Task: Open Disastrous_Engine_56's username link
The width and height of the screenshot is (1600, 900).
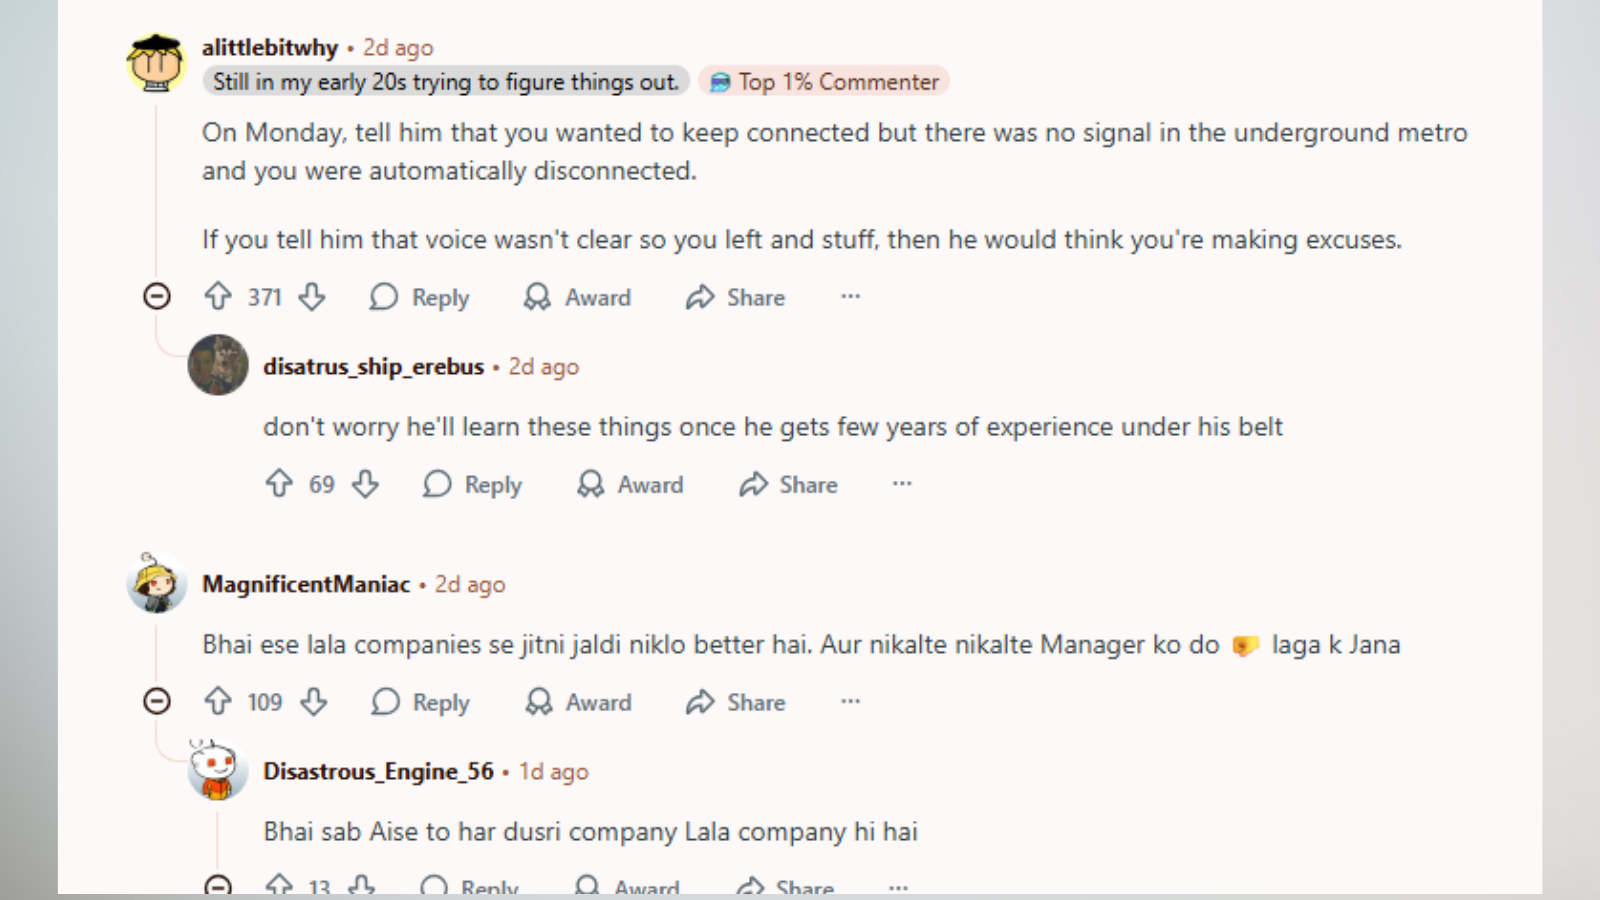Action: [x=378, y=771]
